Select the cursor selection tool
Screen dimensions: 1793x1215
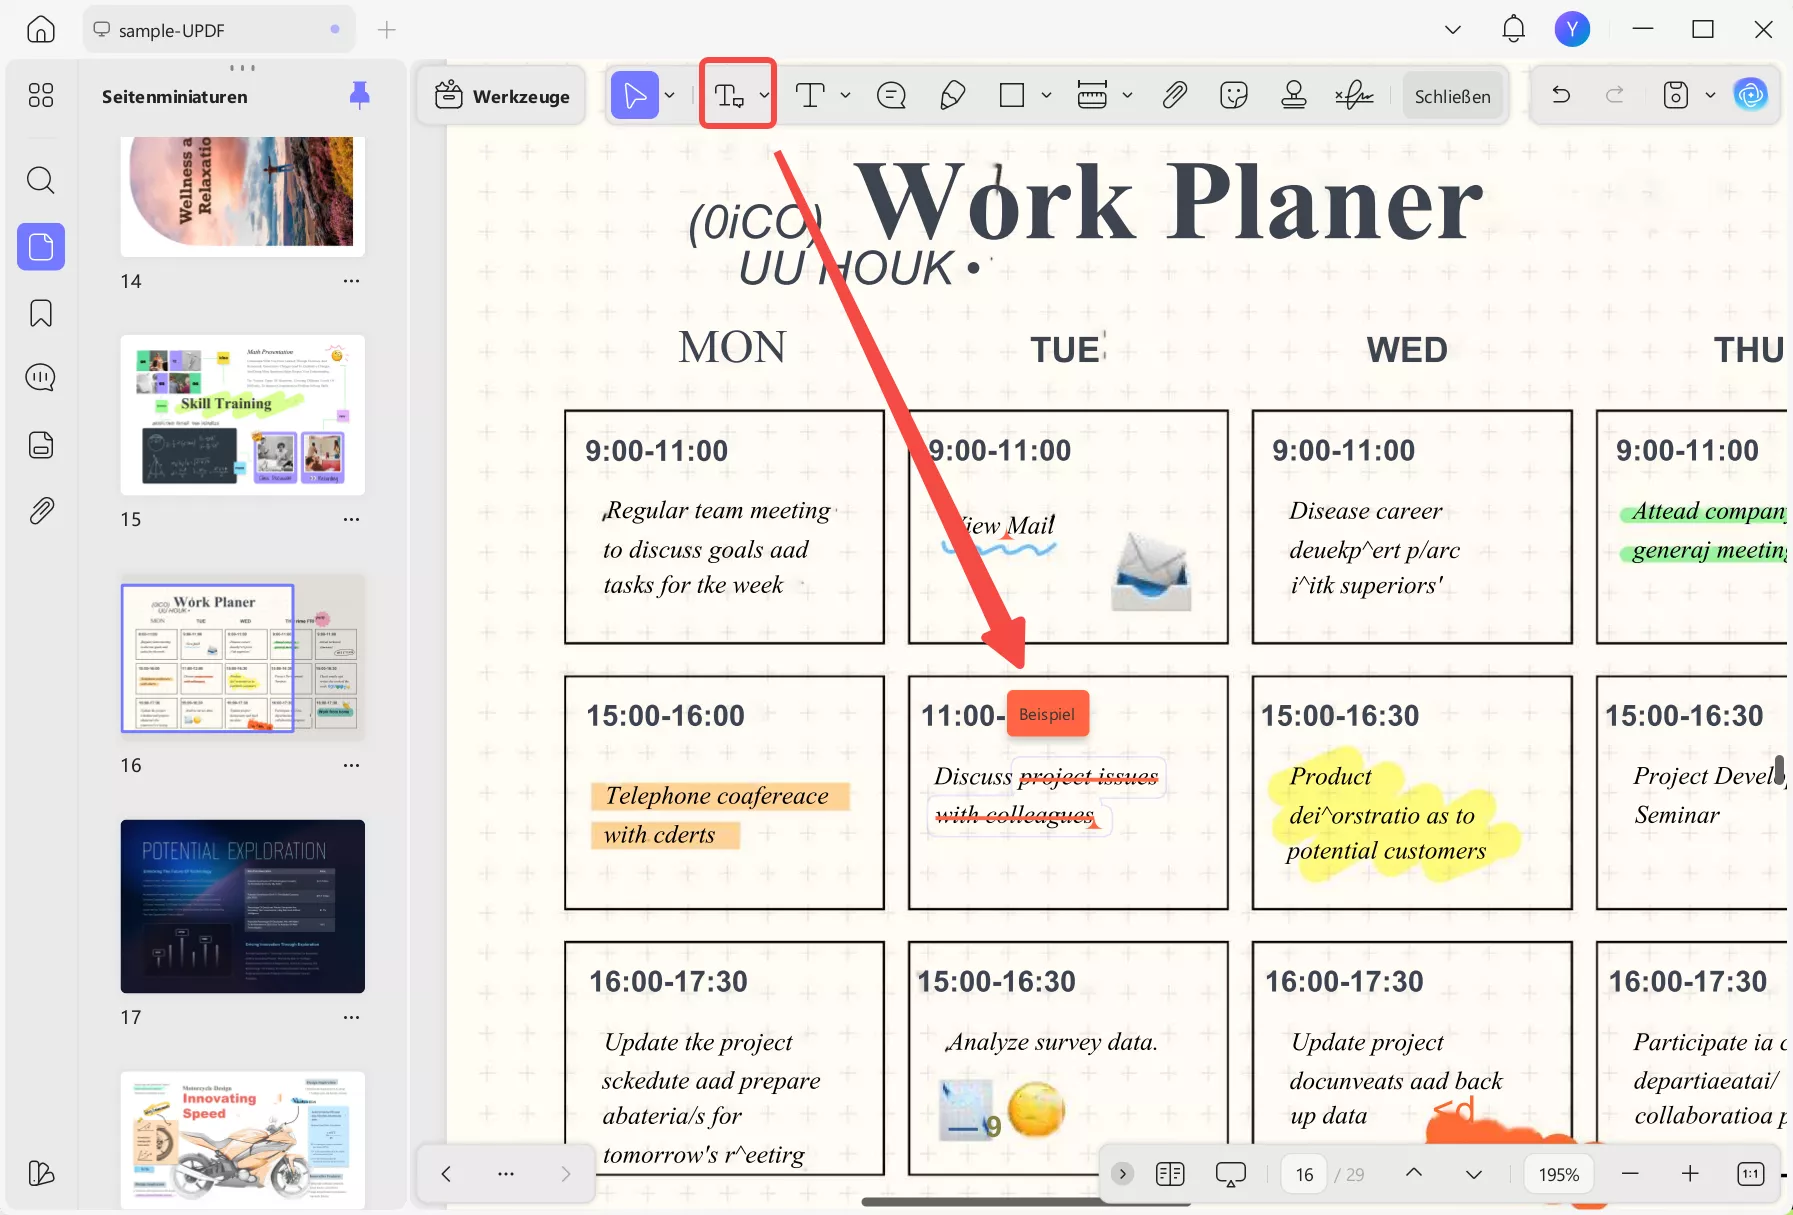point(635,96)
